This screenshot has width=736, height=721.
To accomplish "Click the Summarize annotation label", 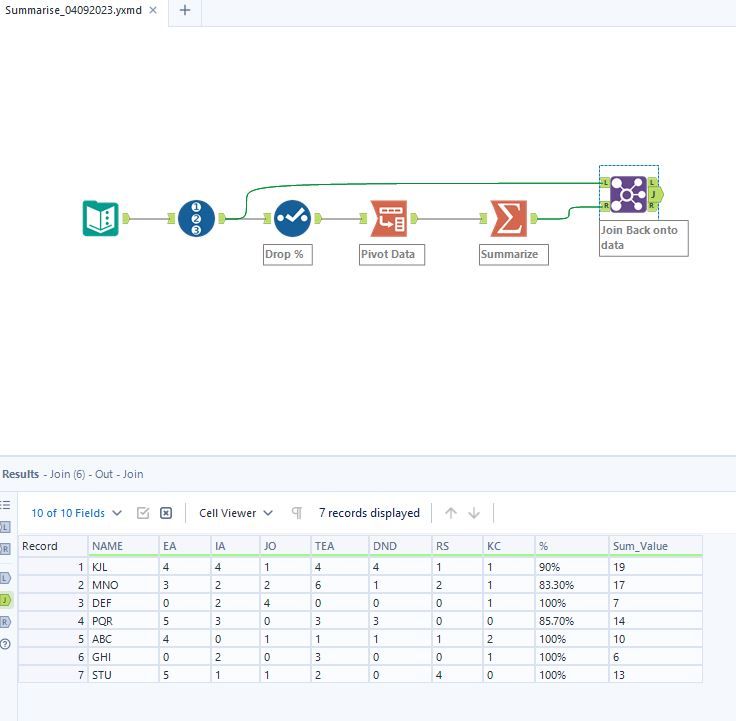I will 514,254.
